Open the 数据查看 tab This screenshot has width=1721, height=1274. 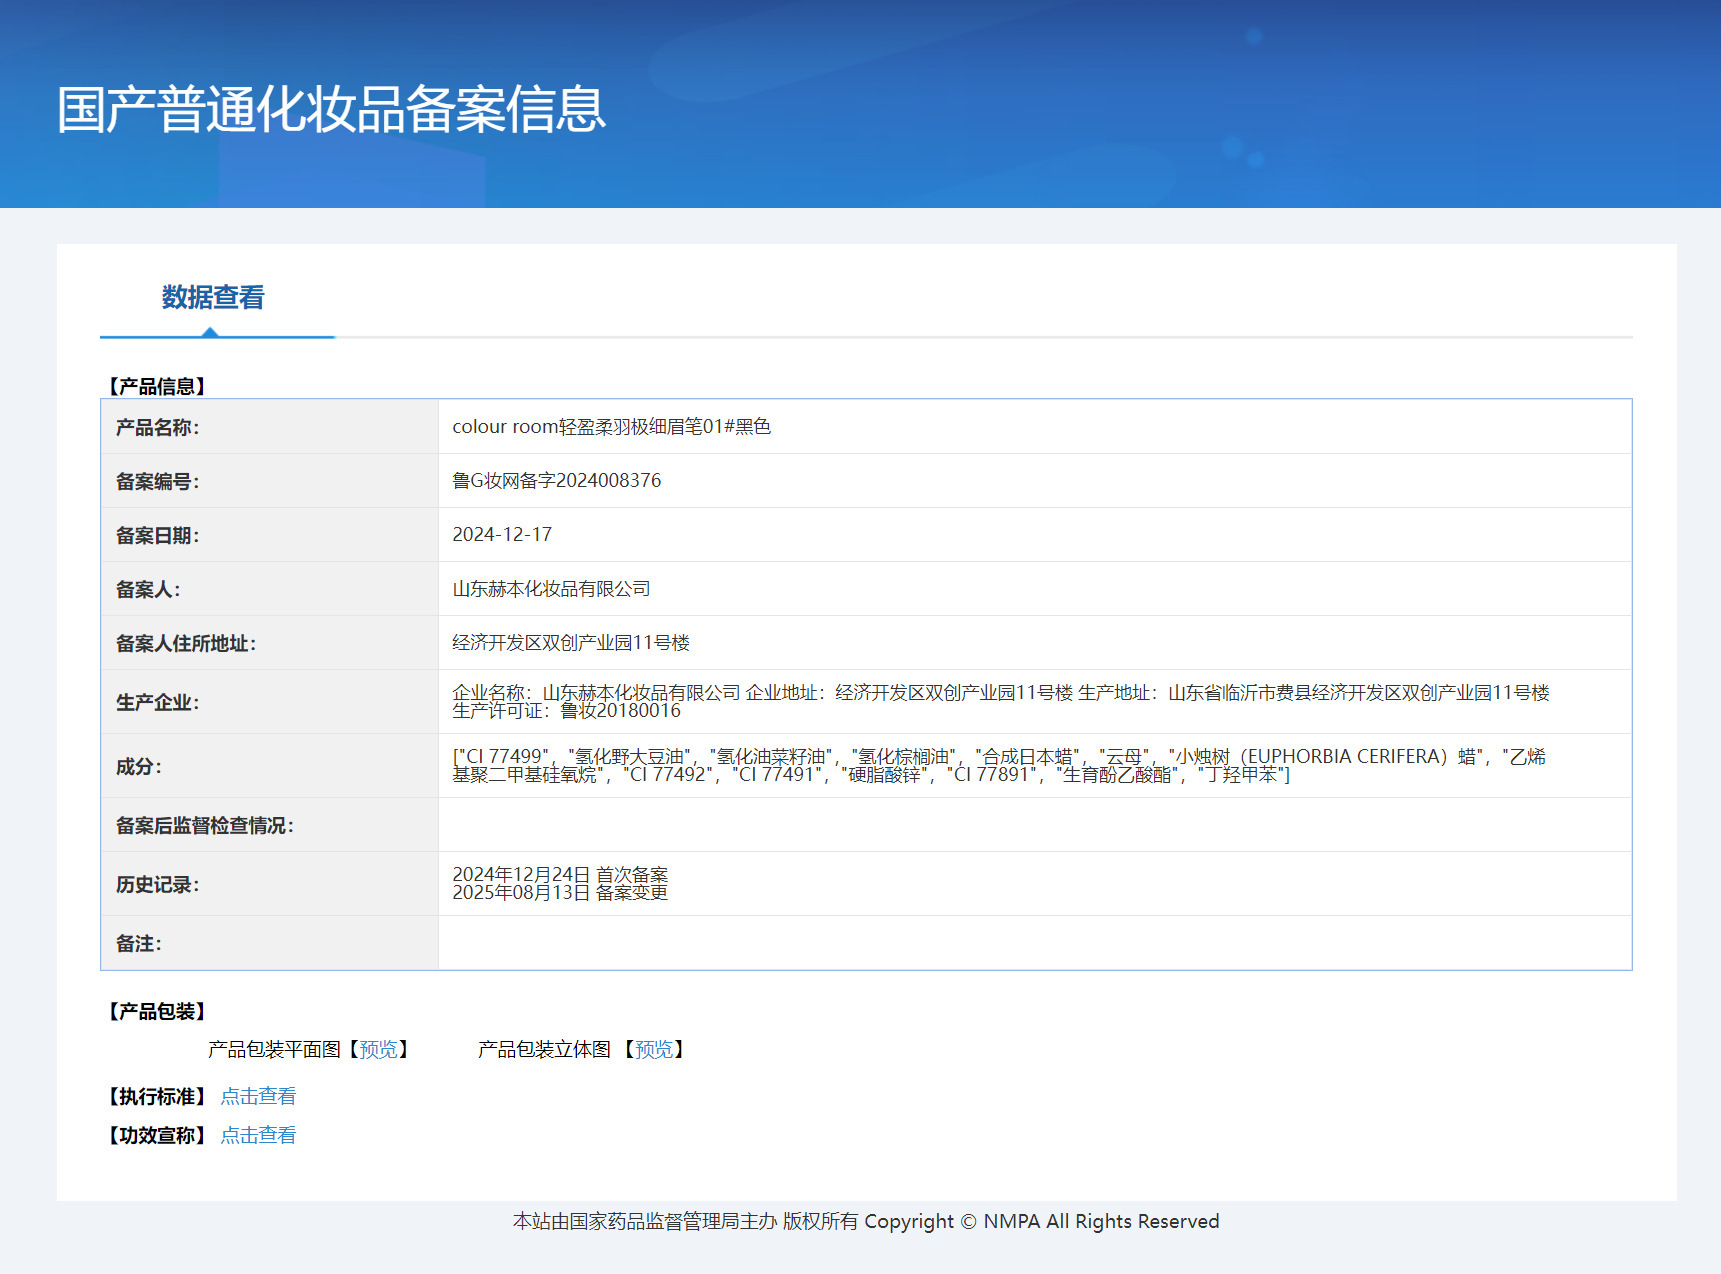[x=213, y=298]
